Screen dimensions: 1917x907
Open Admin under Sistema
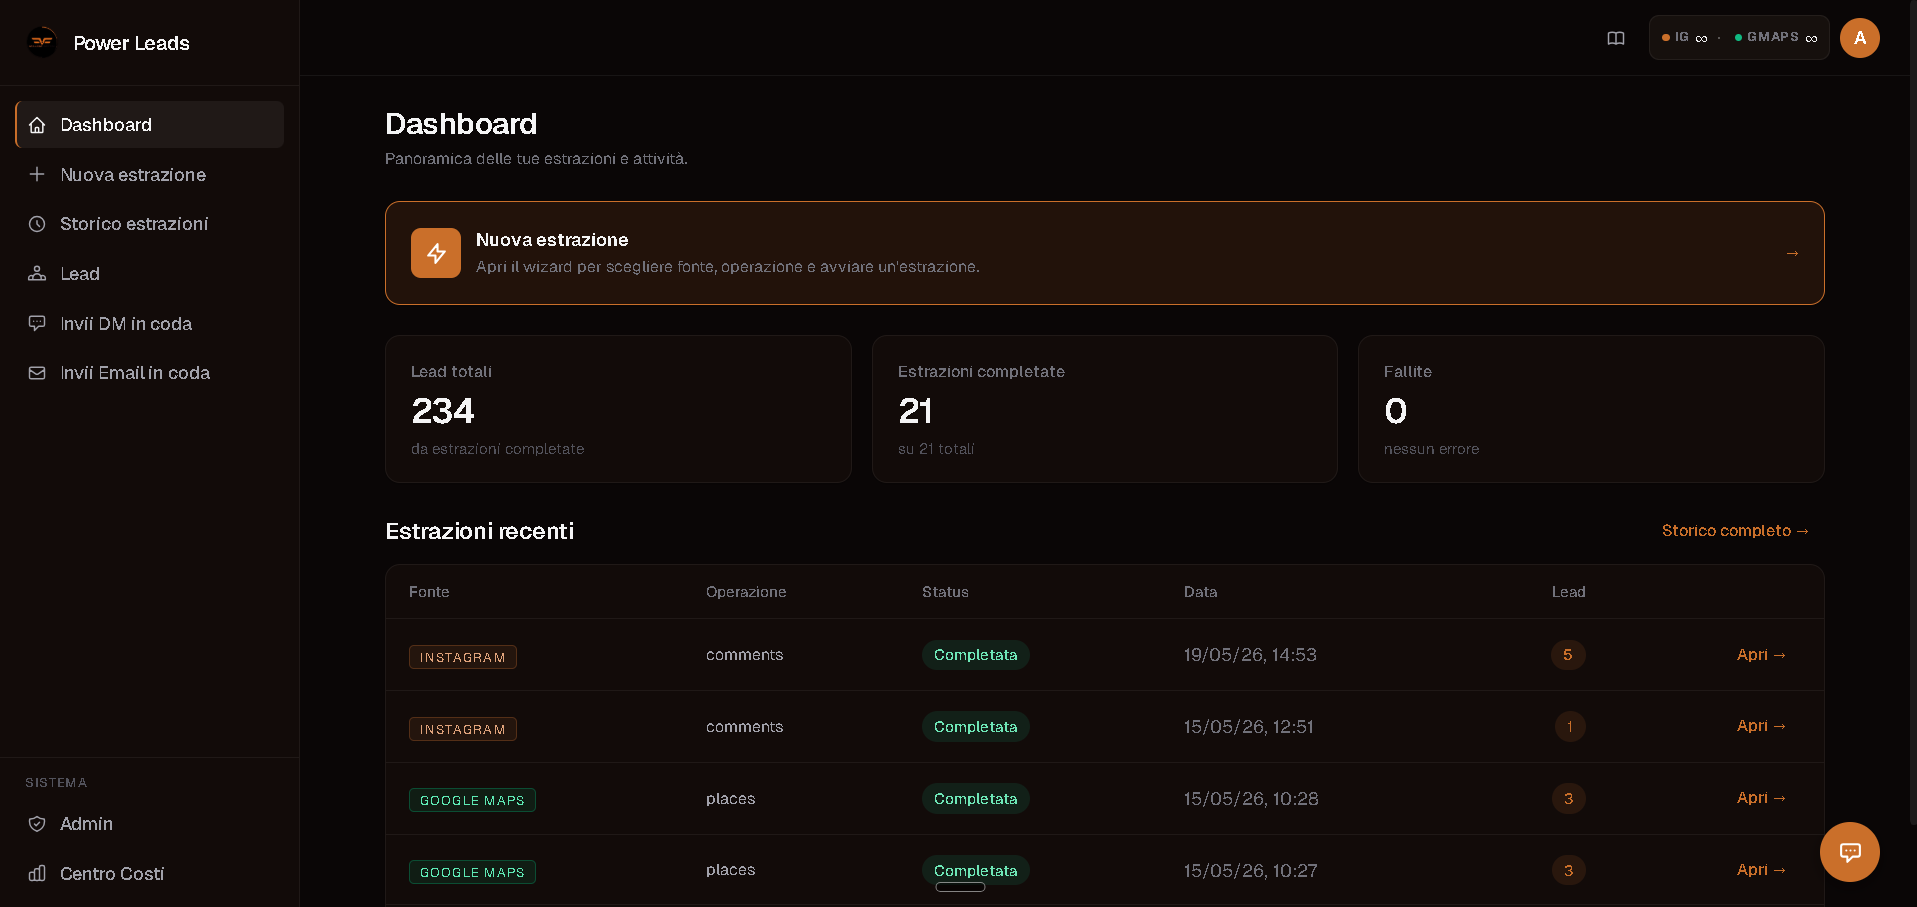click(x=150, y=824)
